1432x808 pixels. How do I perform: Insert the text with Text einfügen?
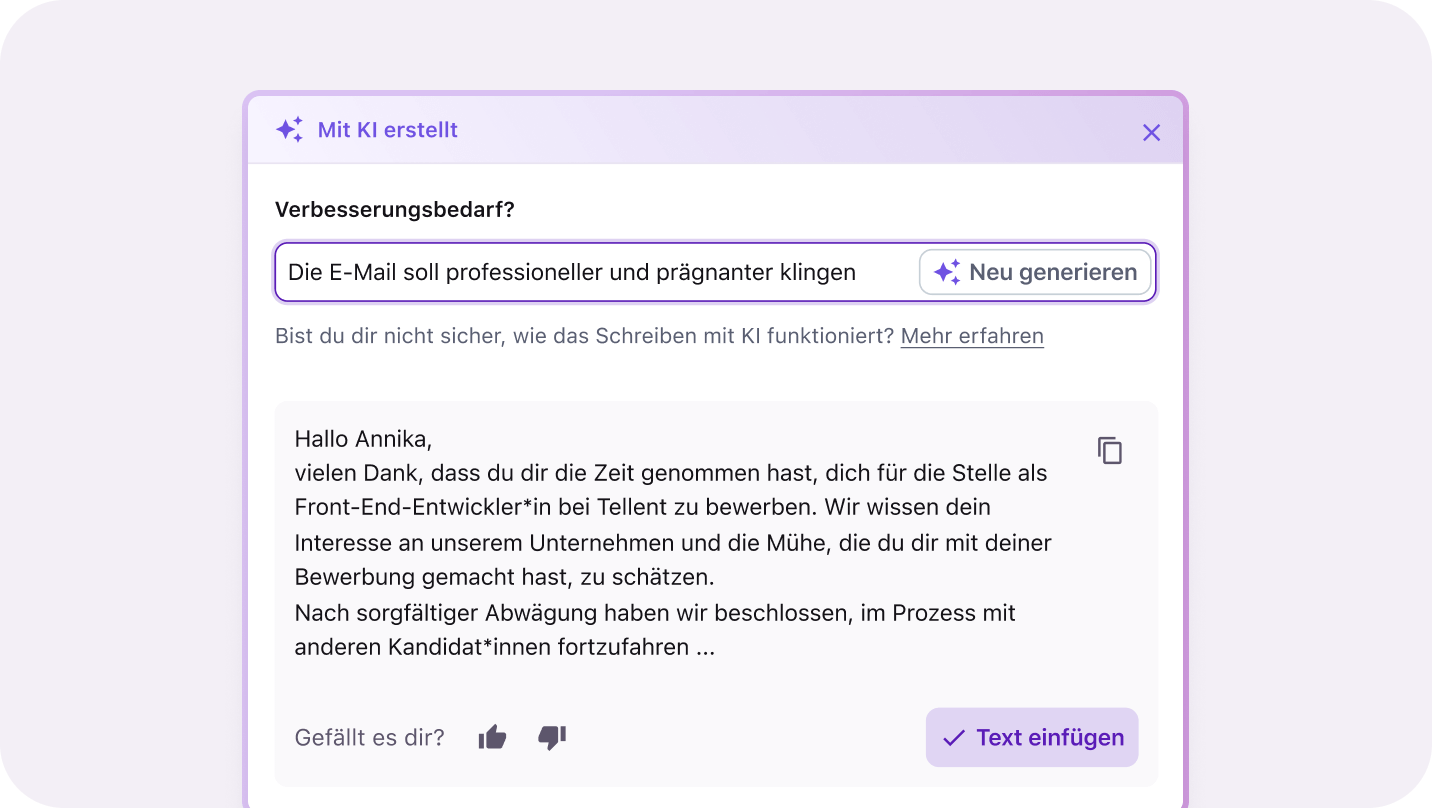[x=1032, y=738]
